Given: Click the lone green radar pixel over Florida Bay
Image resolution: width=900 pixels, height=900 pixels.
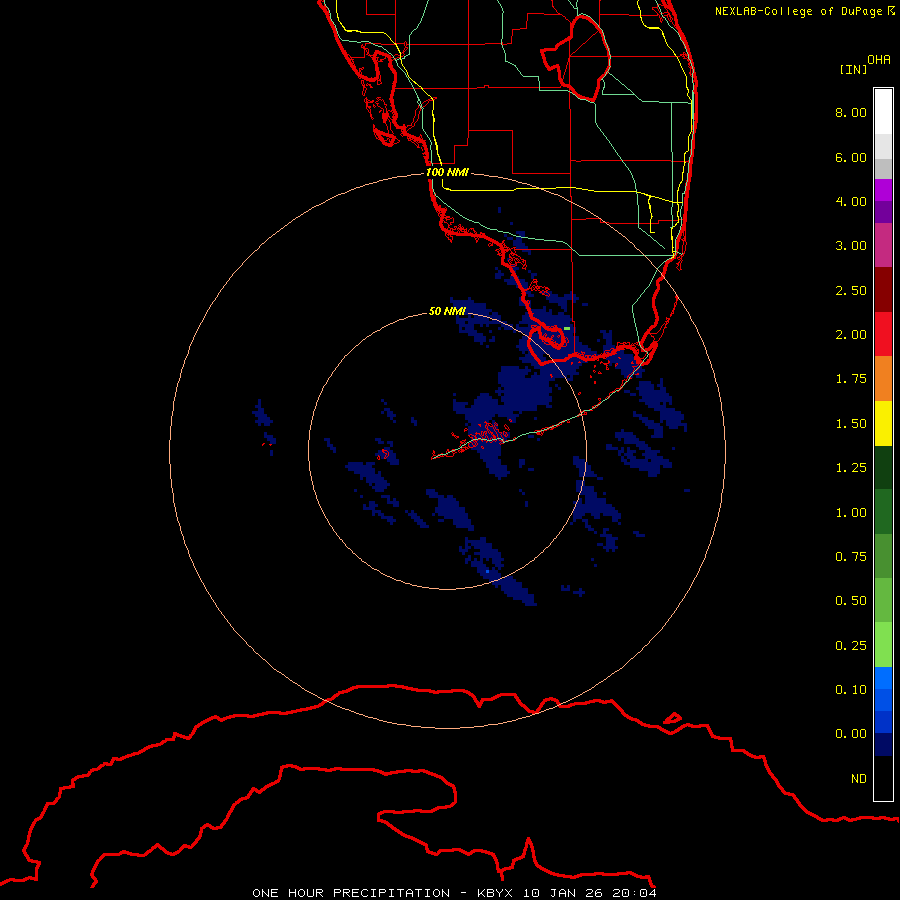Looking at the screenshot, I should (x=567, y=328).
